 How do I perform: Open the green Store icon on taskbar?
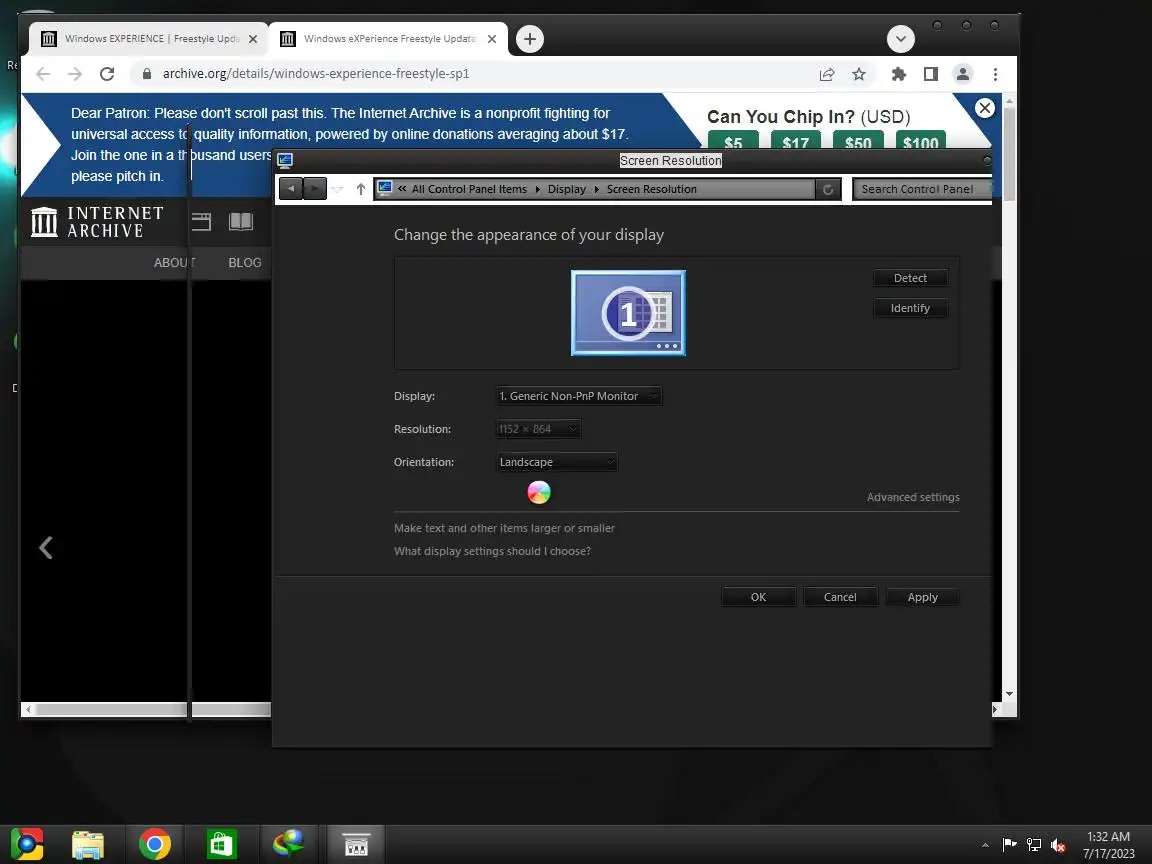click(x=221, y=844)
